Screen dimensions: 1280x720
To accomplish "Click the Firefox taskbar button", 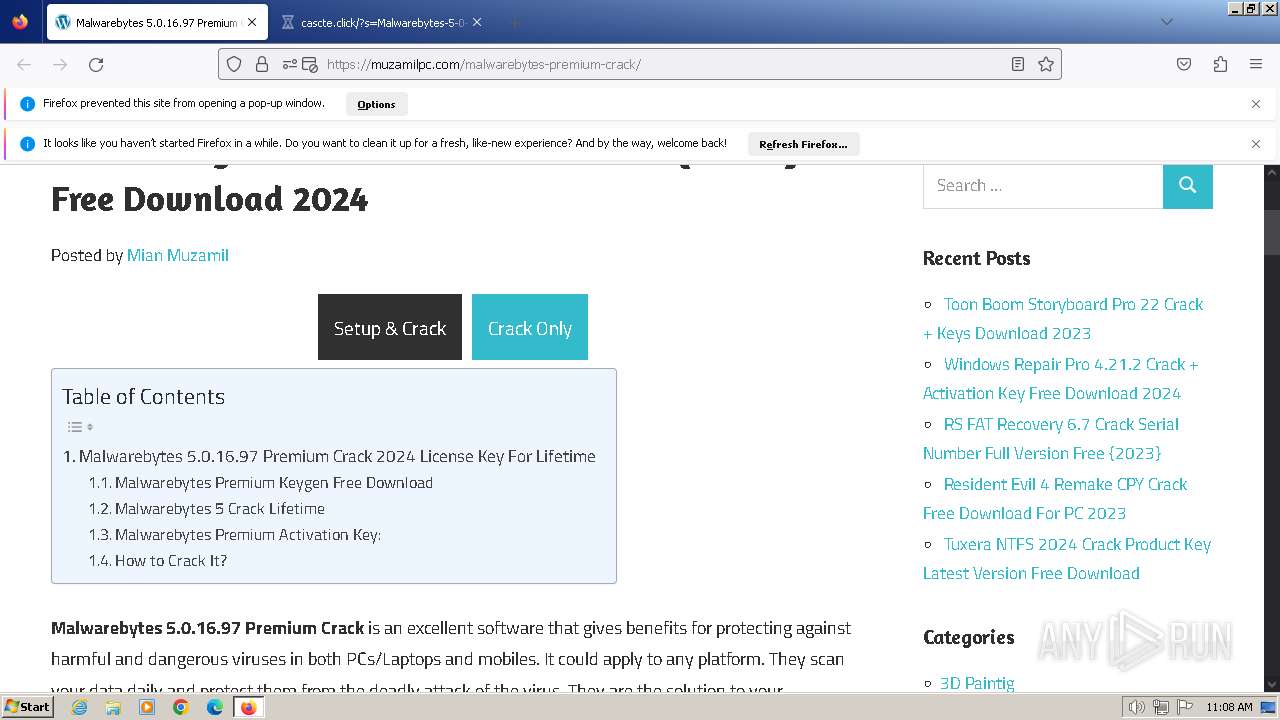I will click(x=248, y=707).
